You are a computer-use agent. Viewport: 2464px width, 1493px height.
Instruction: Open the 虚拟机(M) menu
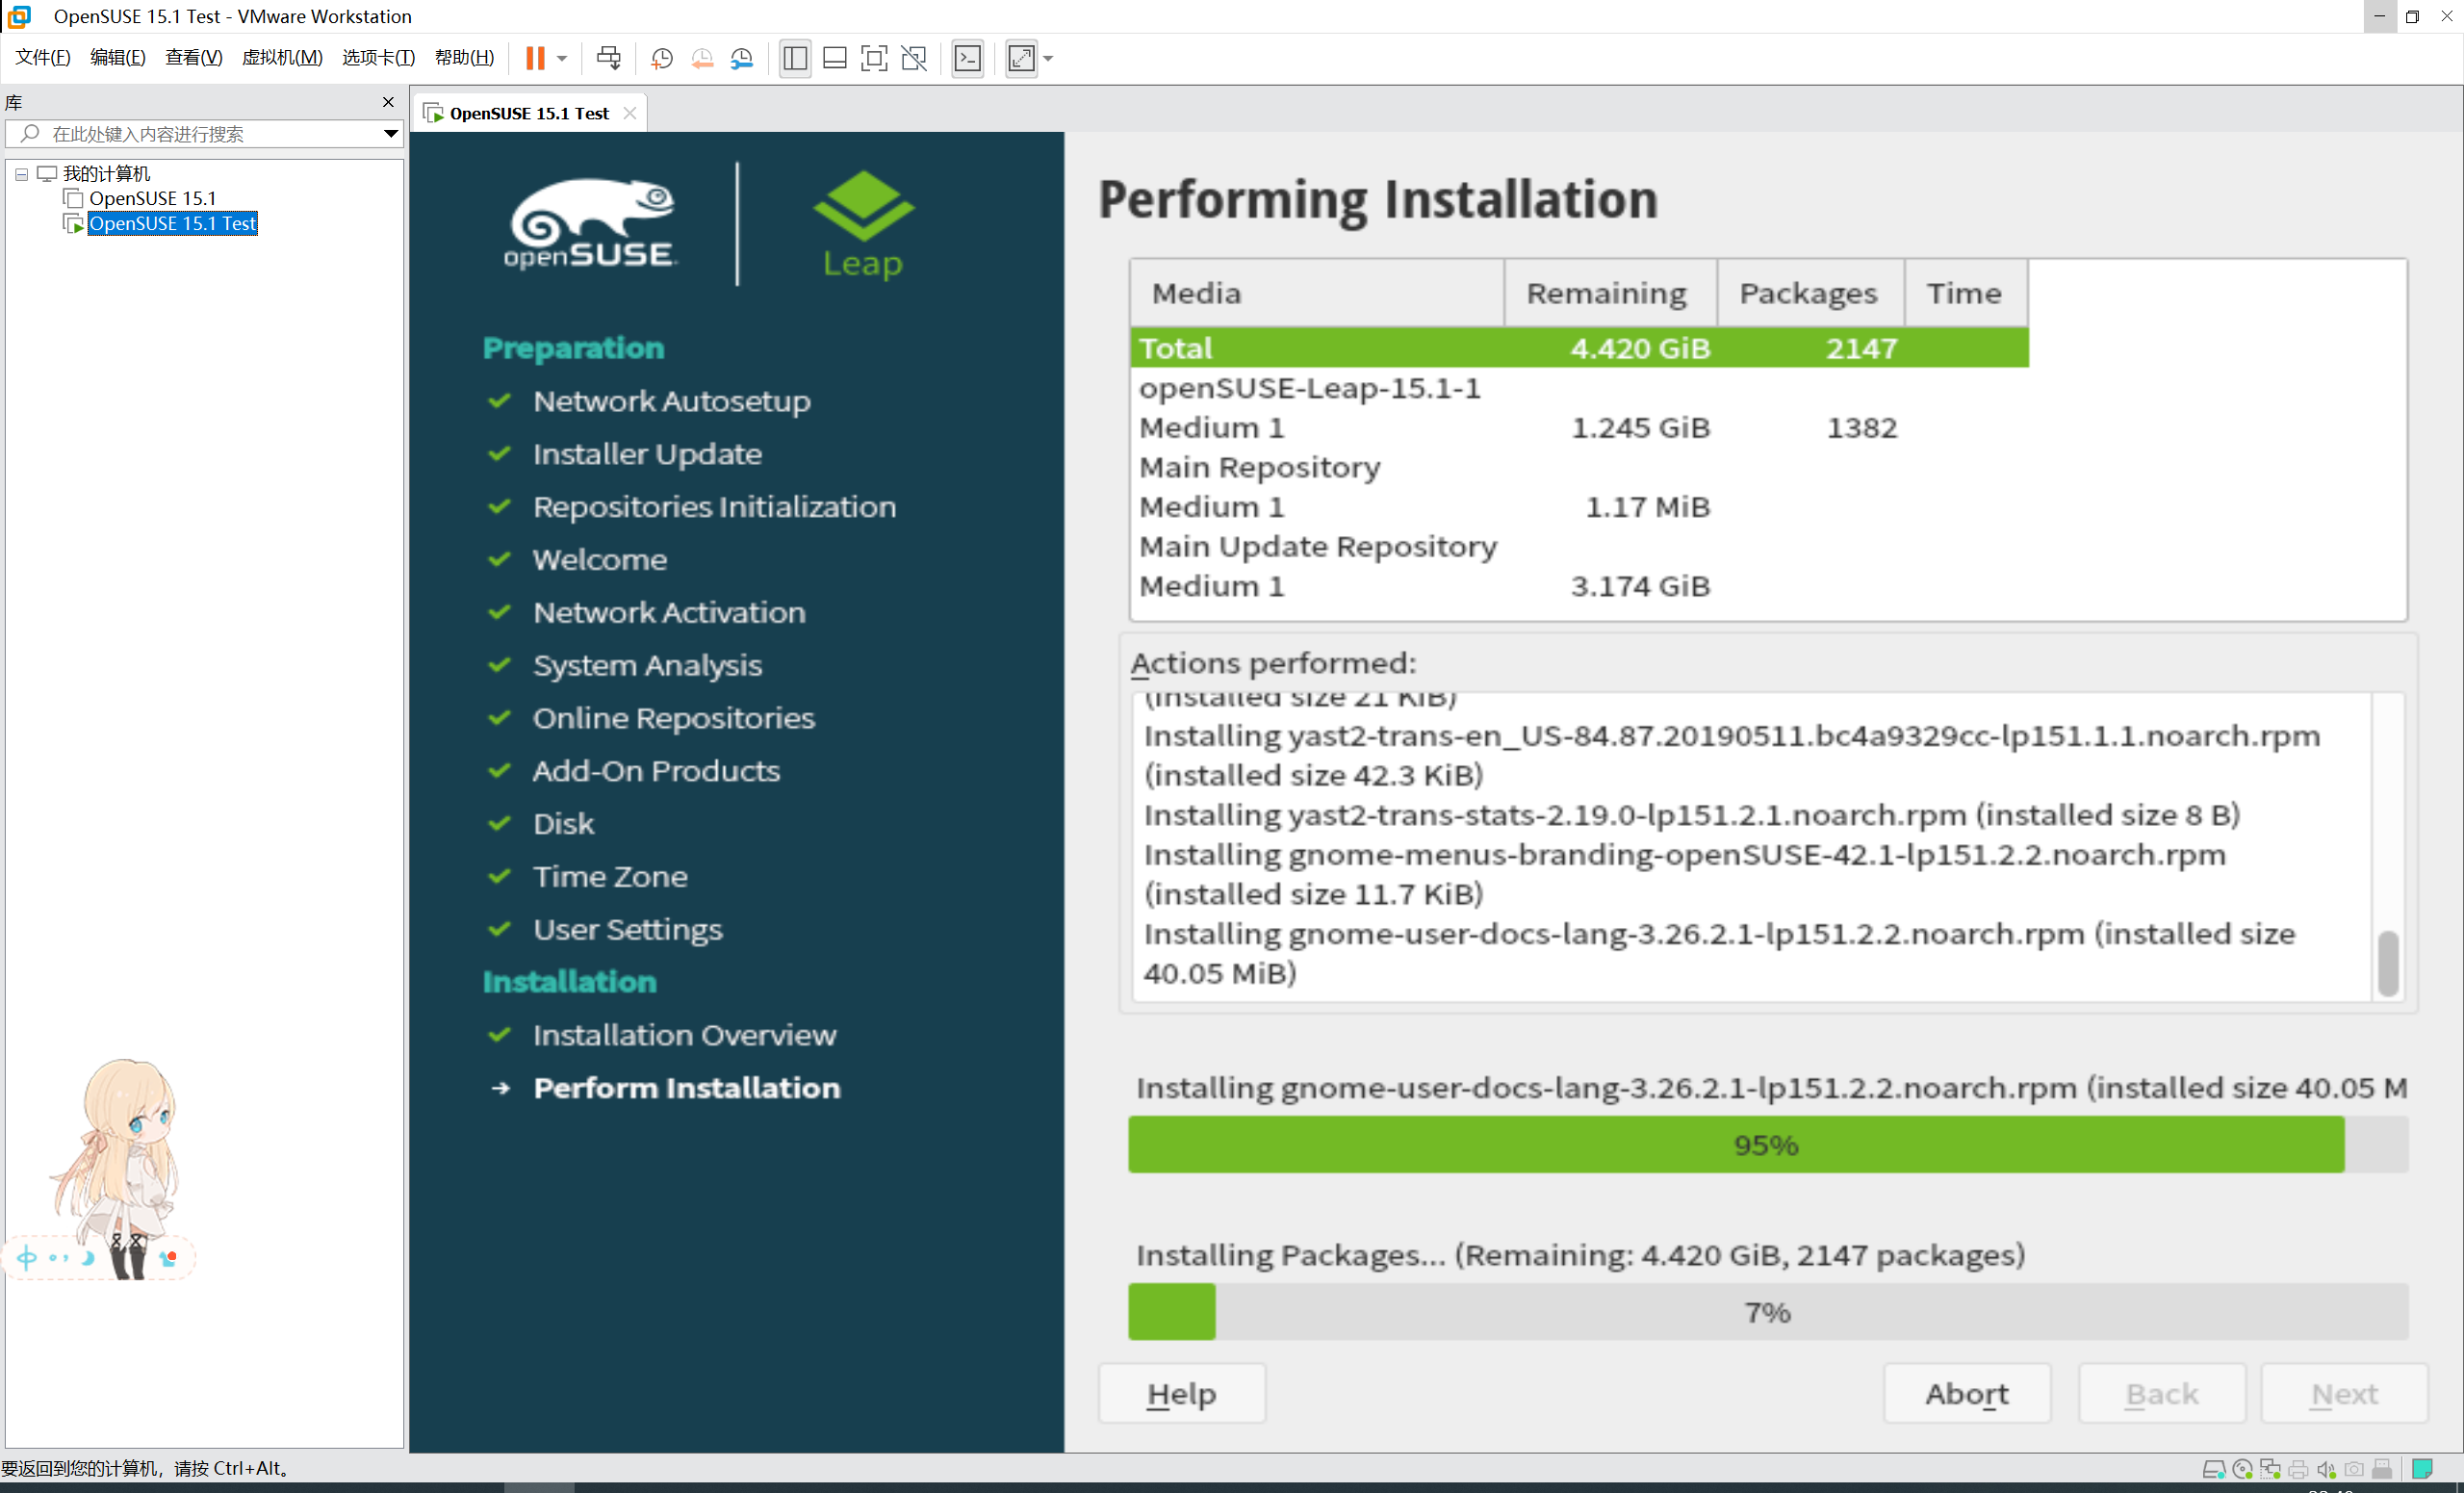(x=282, y=58)
